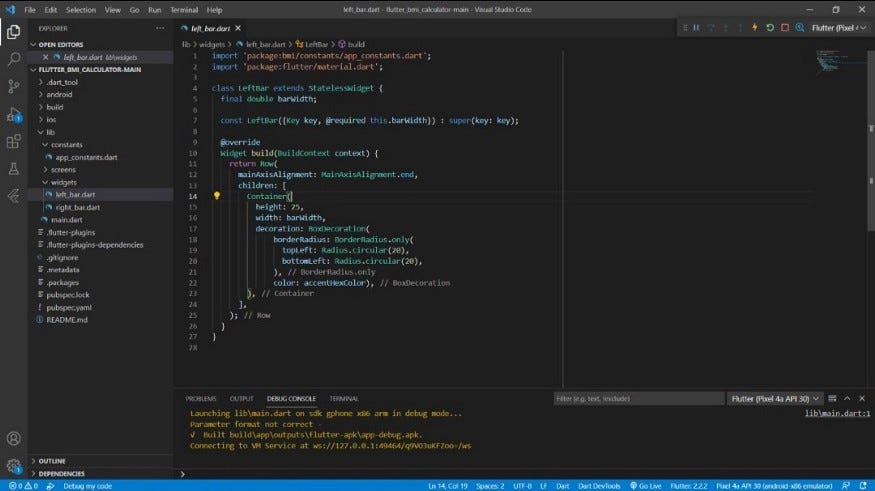
Task: Open the Terminal menu
Action: 184,9
